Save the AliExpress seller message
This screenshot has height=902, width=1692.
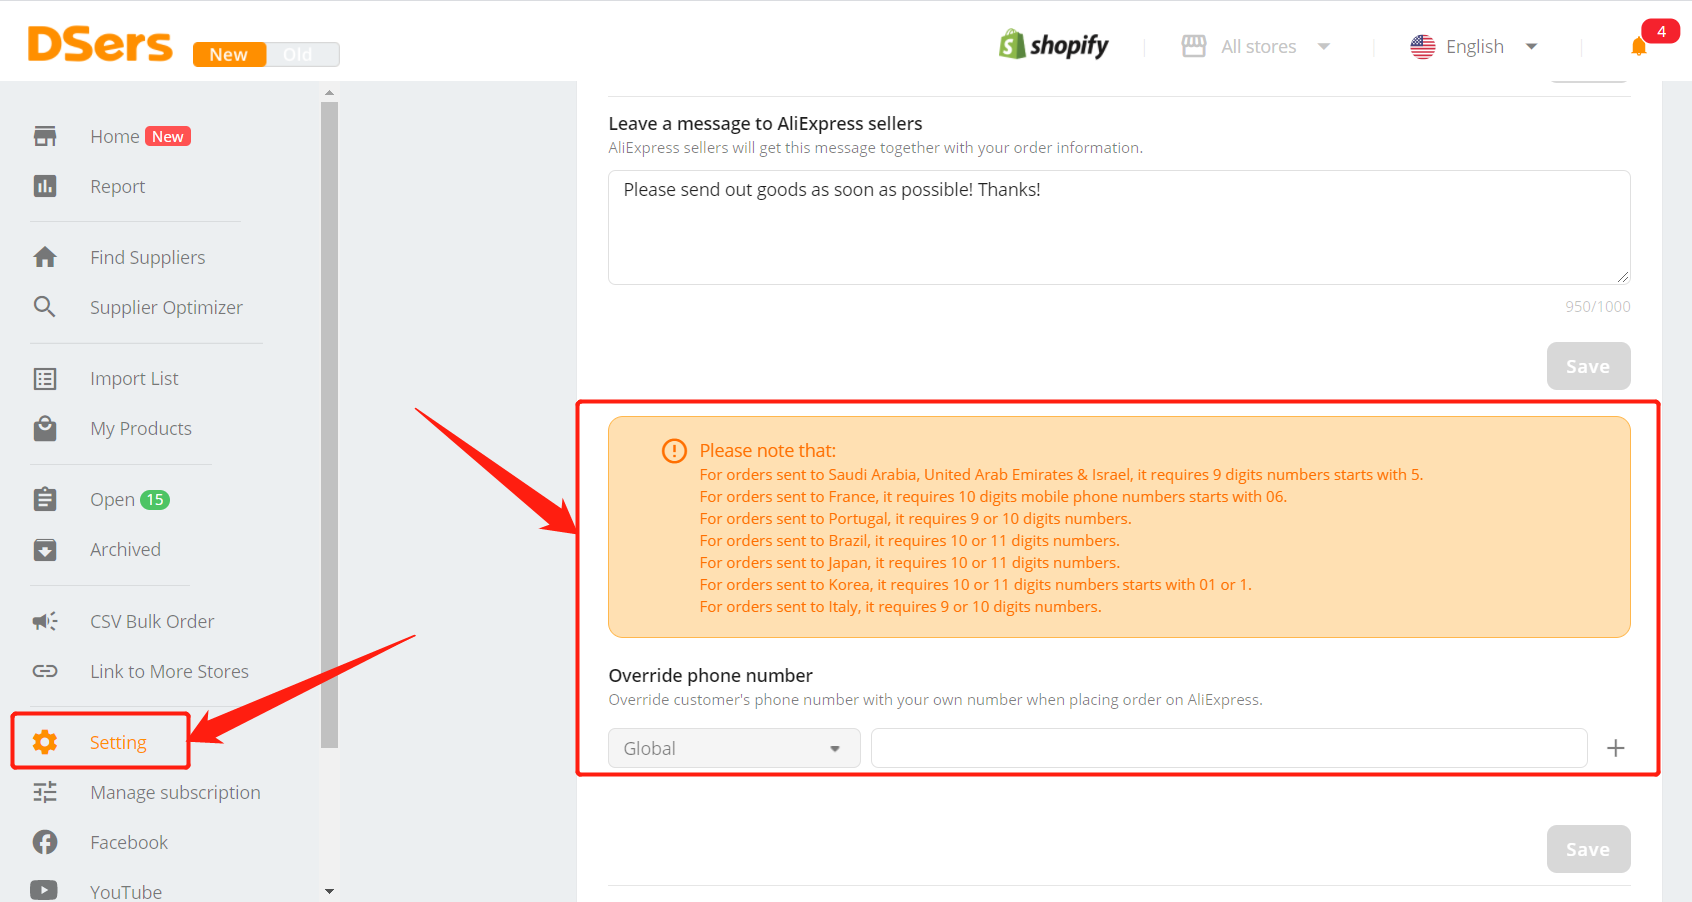[x=1588, y=366]
